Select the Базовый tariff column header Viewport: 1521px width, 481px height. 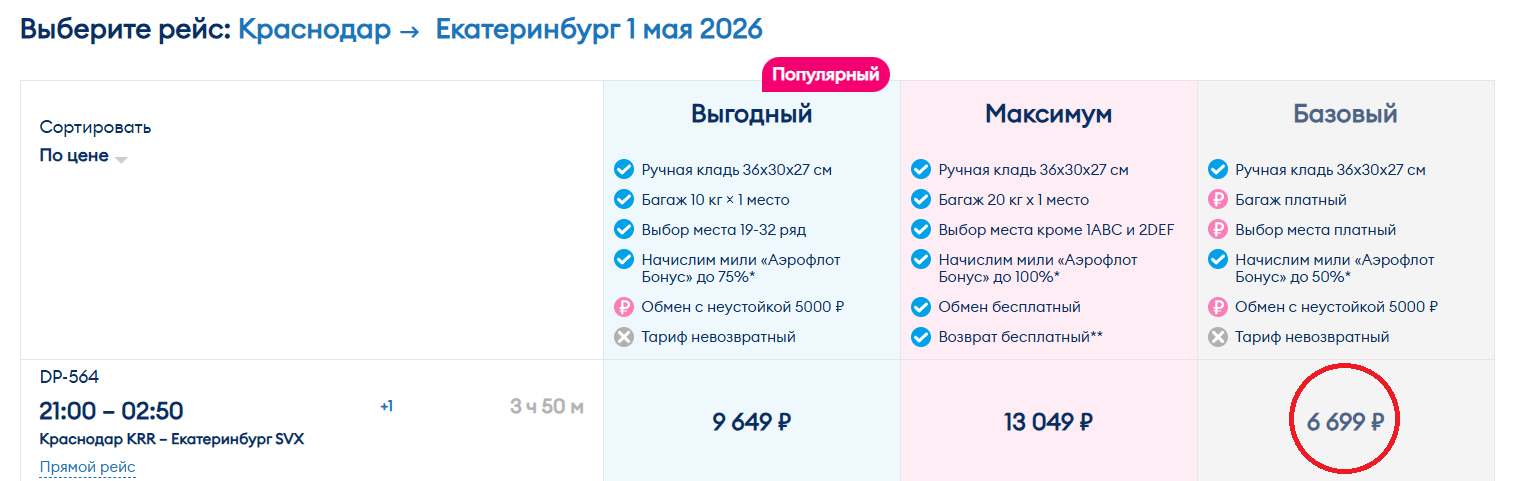pyautogui.click(x=1345, y=114)
